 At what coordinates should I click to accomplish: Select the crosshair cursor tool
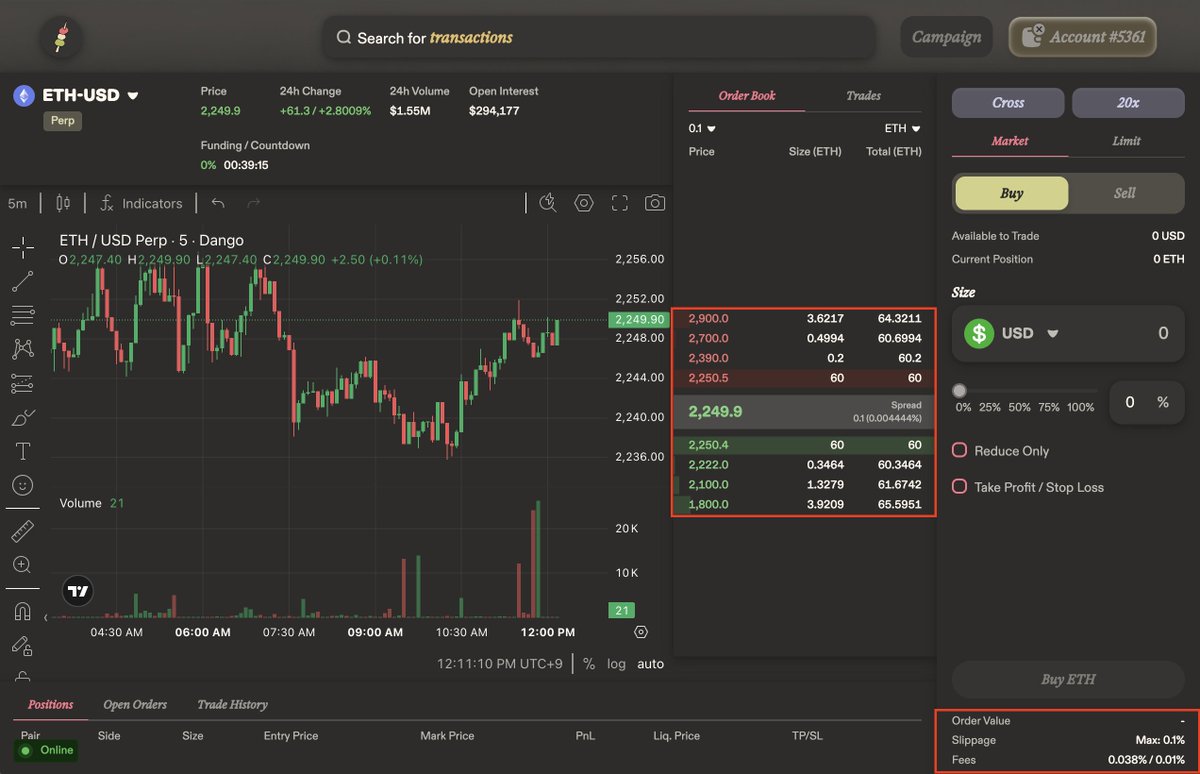(x=22, y=246)
